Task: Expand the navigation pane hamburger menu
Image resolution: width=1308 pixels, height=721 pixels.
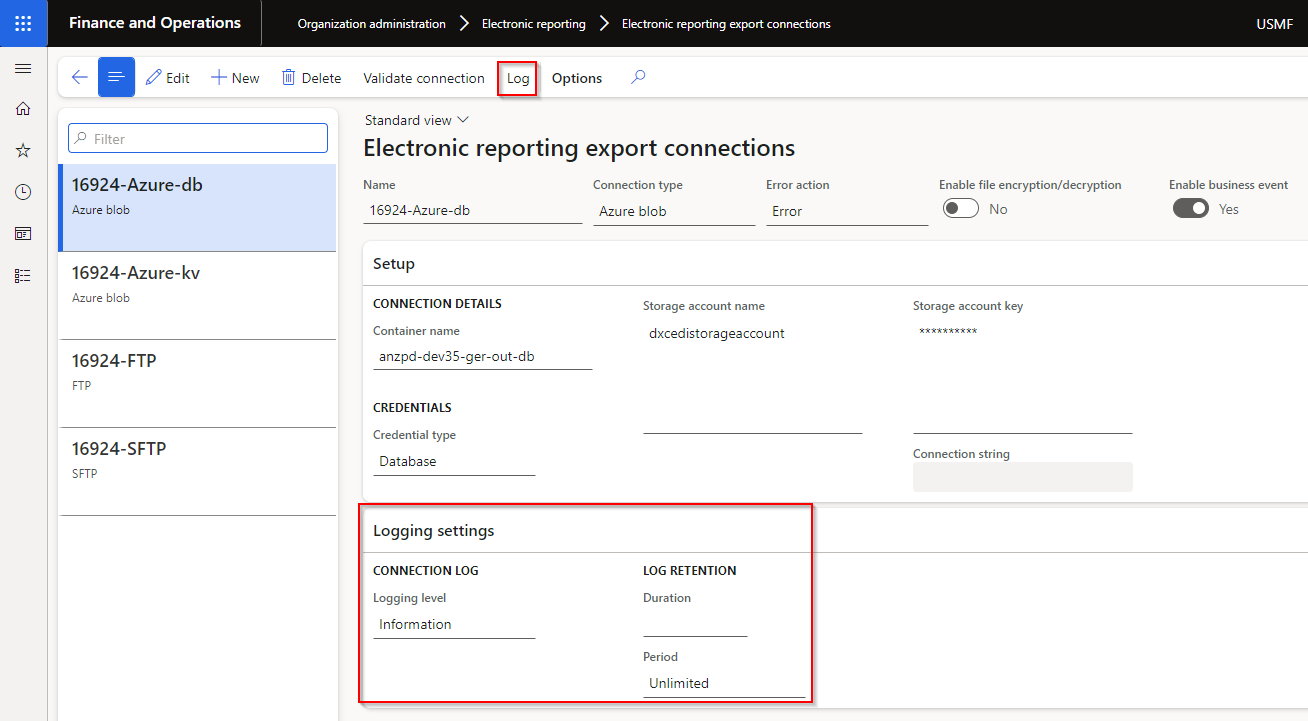Action: [x=23, y=68]
